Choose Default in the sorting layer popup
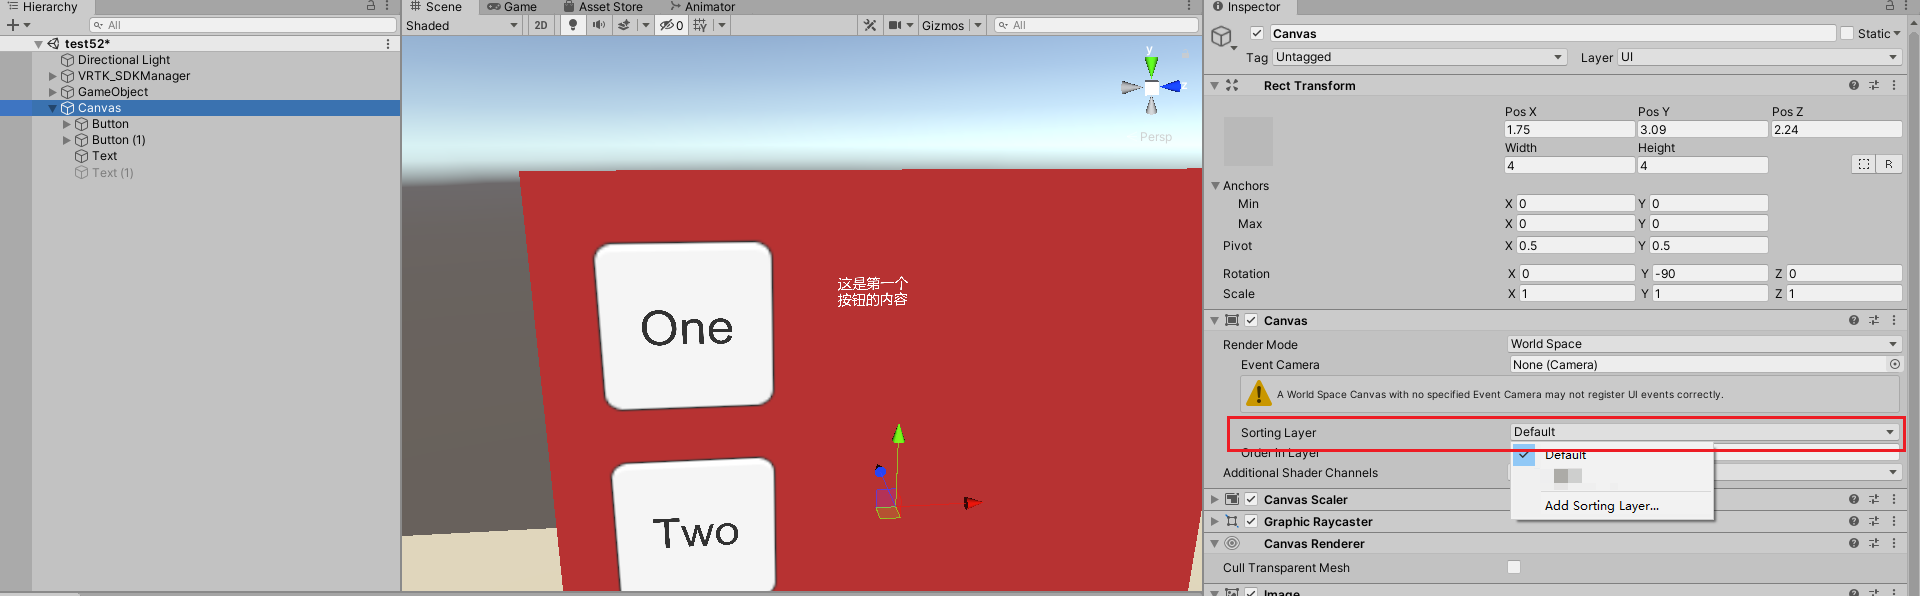Viewport: 1920px width, 596px height. click(1612, 455)
